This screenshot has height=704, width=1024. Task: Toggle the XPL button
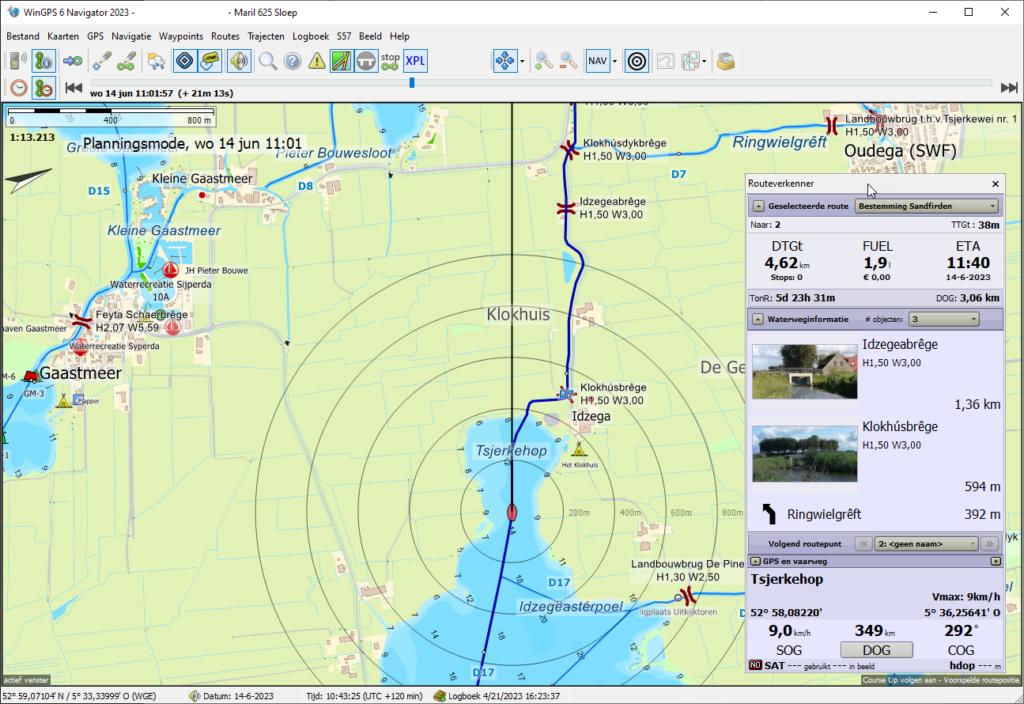click(x=415, y=61)
